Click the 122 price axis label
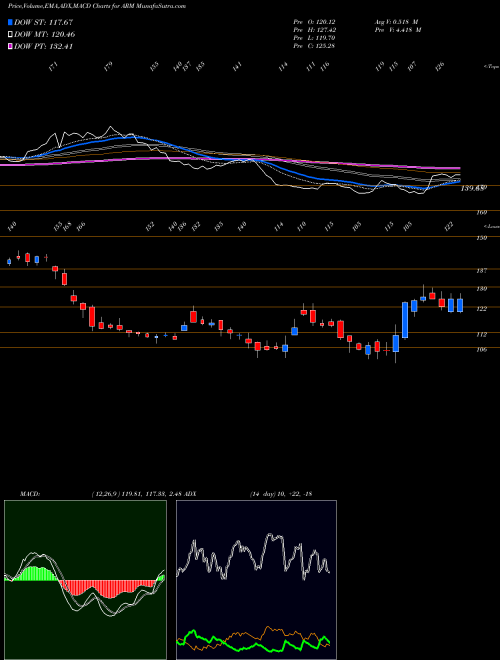This screenshot has width=500, height=660. tap(482, 309)
